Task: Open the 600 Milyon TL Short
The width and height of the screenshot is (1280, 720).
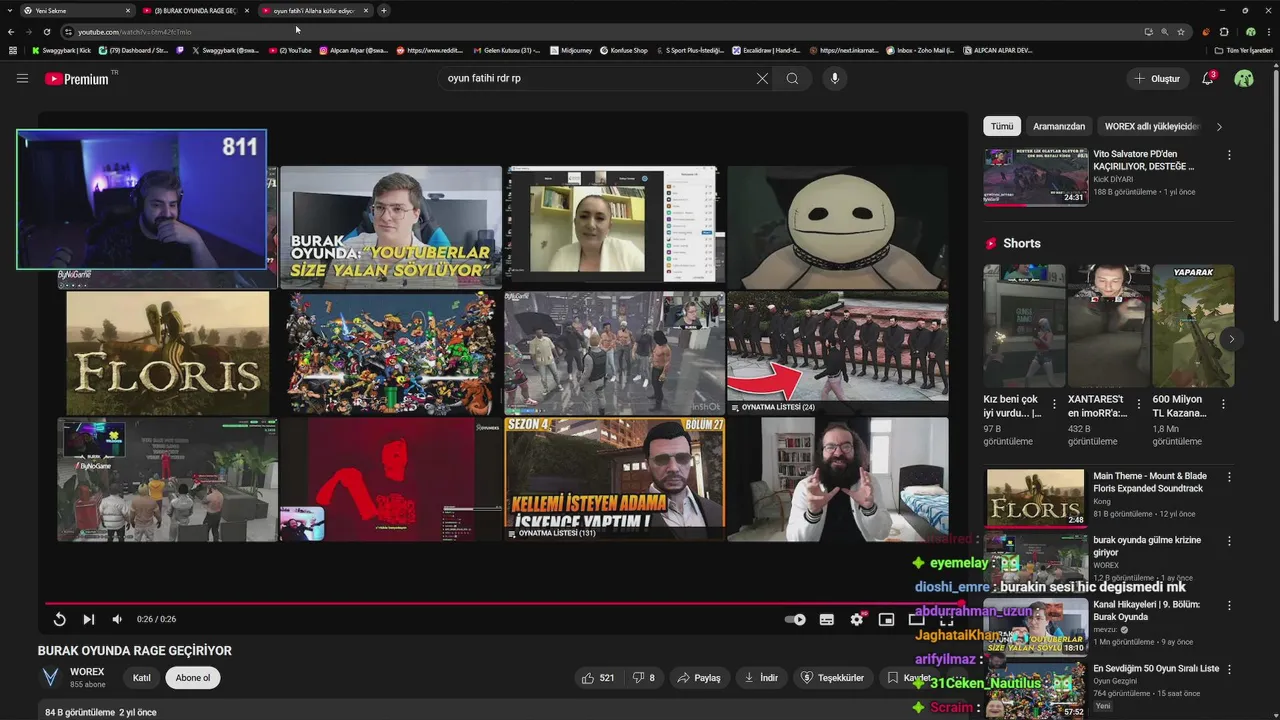Action: [x=1193, y=326]
